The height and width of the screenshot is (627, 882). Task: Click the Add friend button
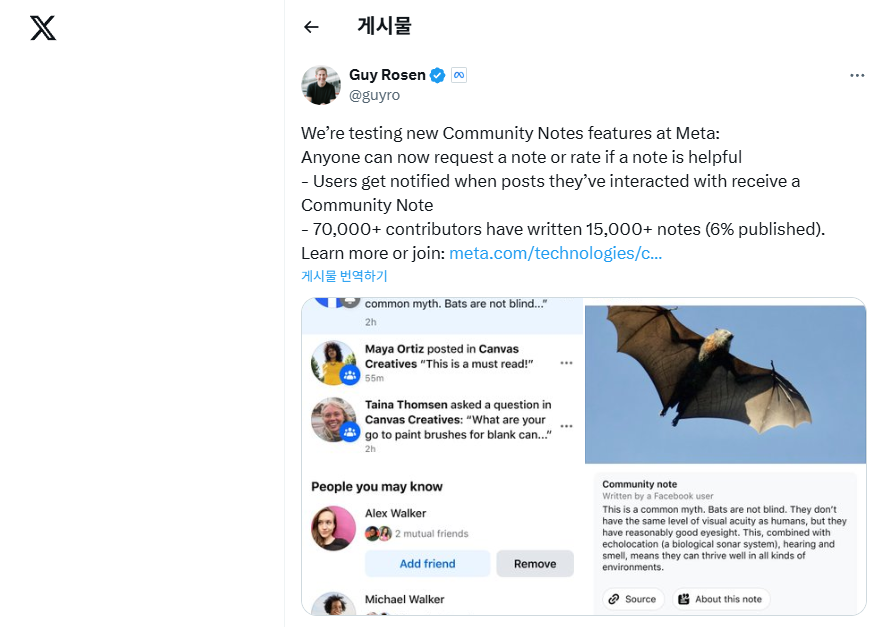(x=428, y=563)
